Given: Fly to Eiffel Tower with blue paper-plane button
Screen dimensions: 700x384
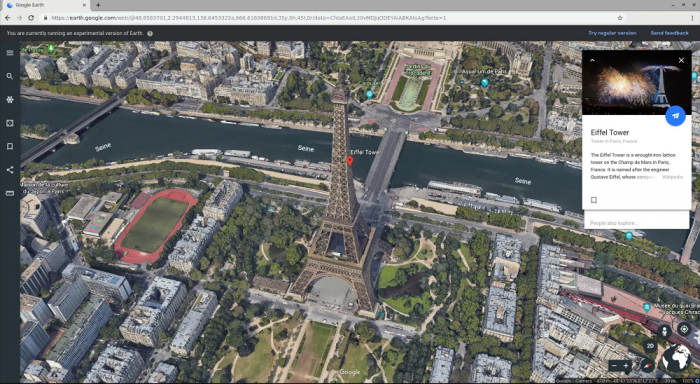Looking at the screenshot, I should coord(675,116).
